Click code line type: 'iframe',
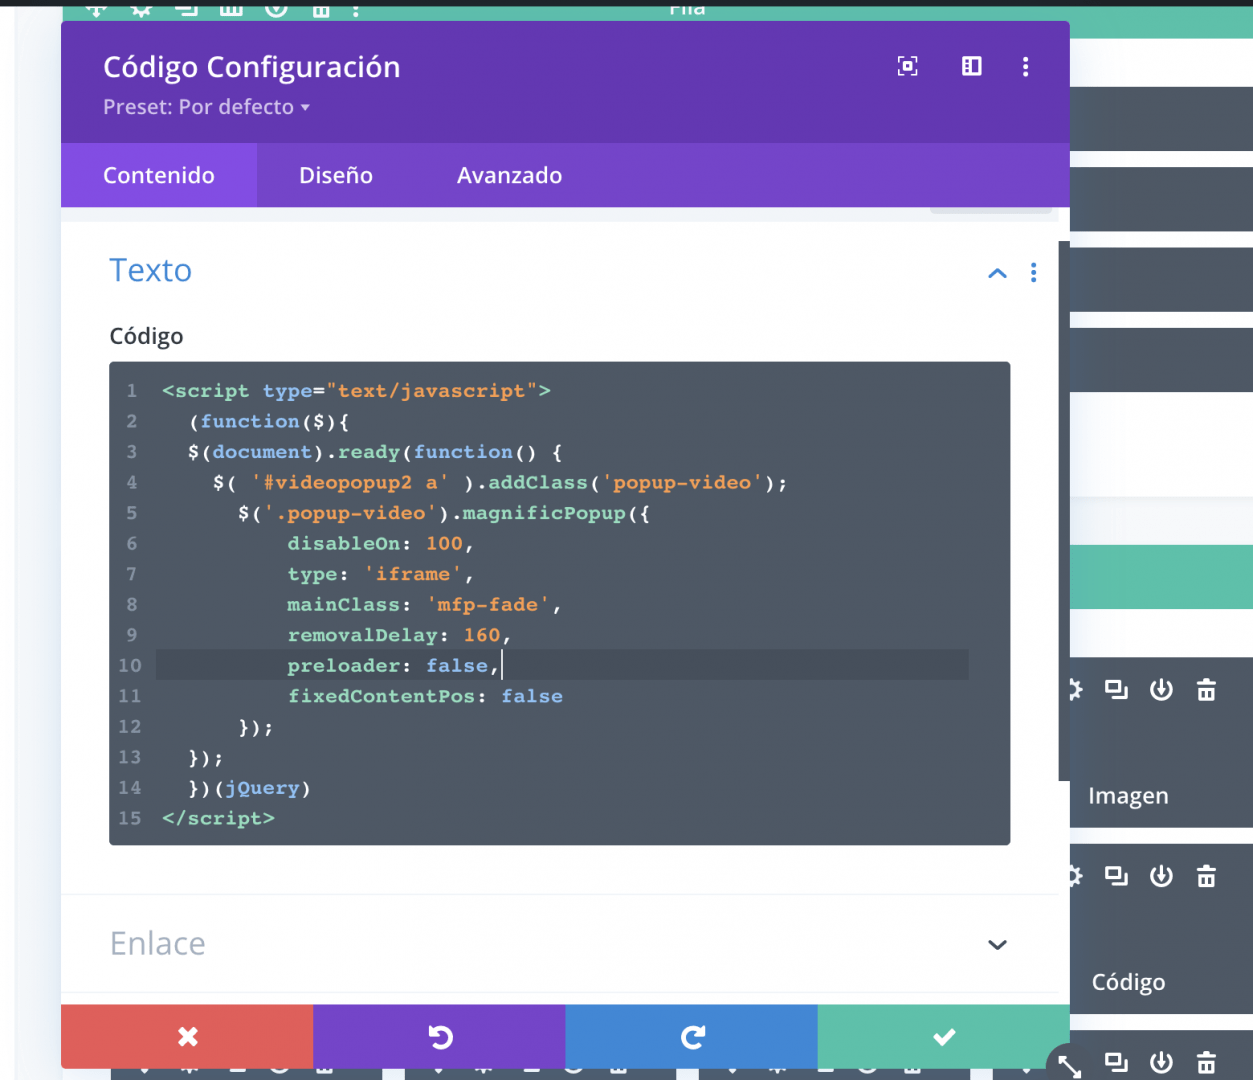Viewport: 1253px width, 1080px height. pos(380,574)
